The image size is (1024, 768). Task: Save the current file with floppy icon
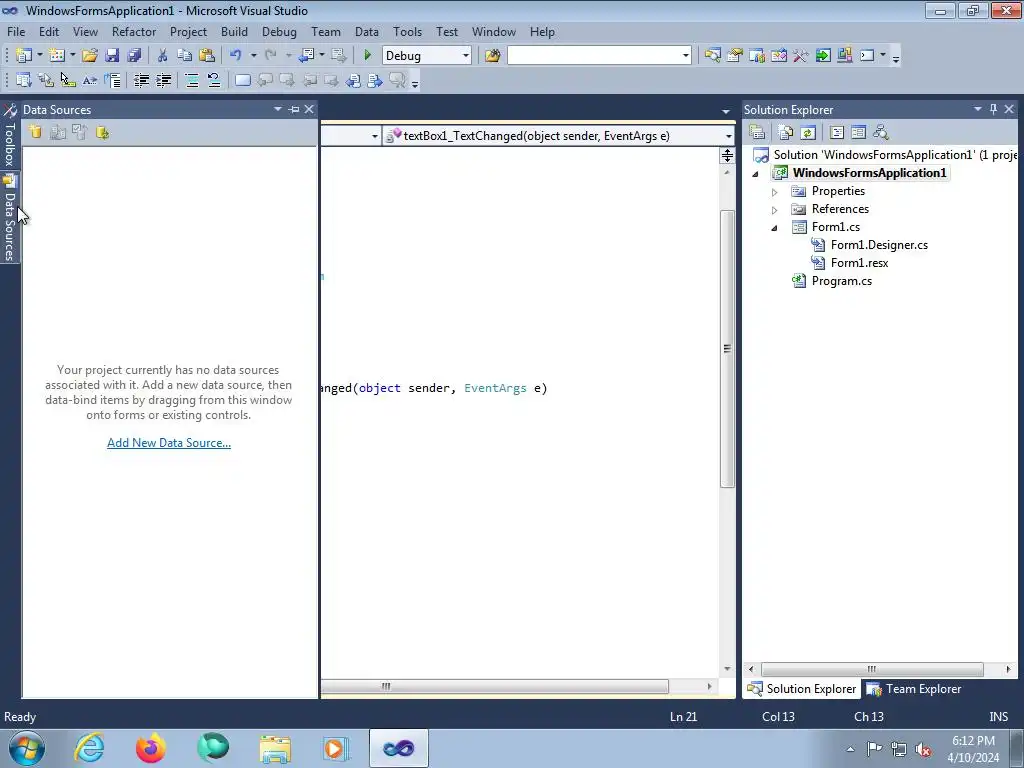click(x=112, y=56)
